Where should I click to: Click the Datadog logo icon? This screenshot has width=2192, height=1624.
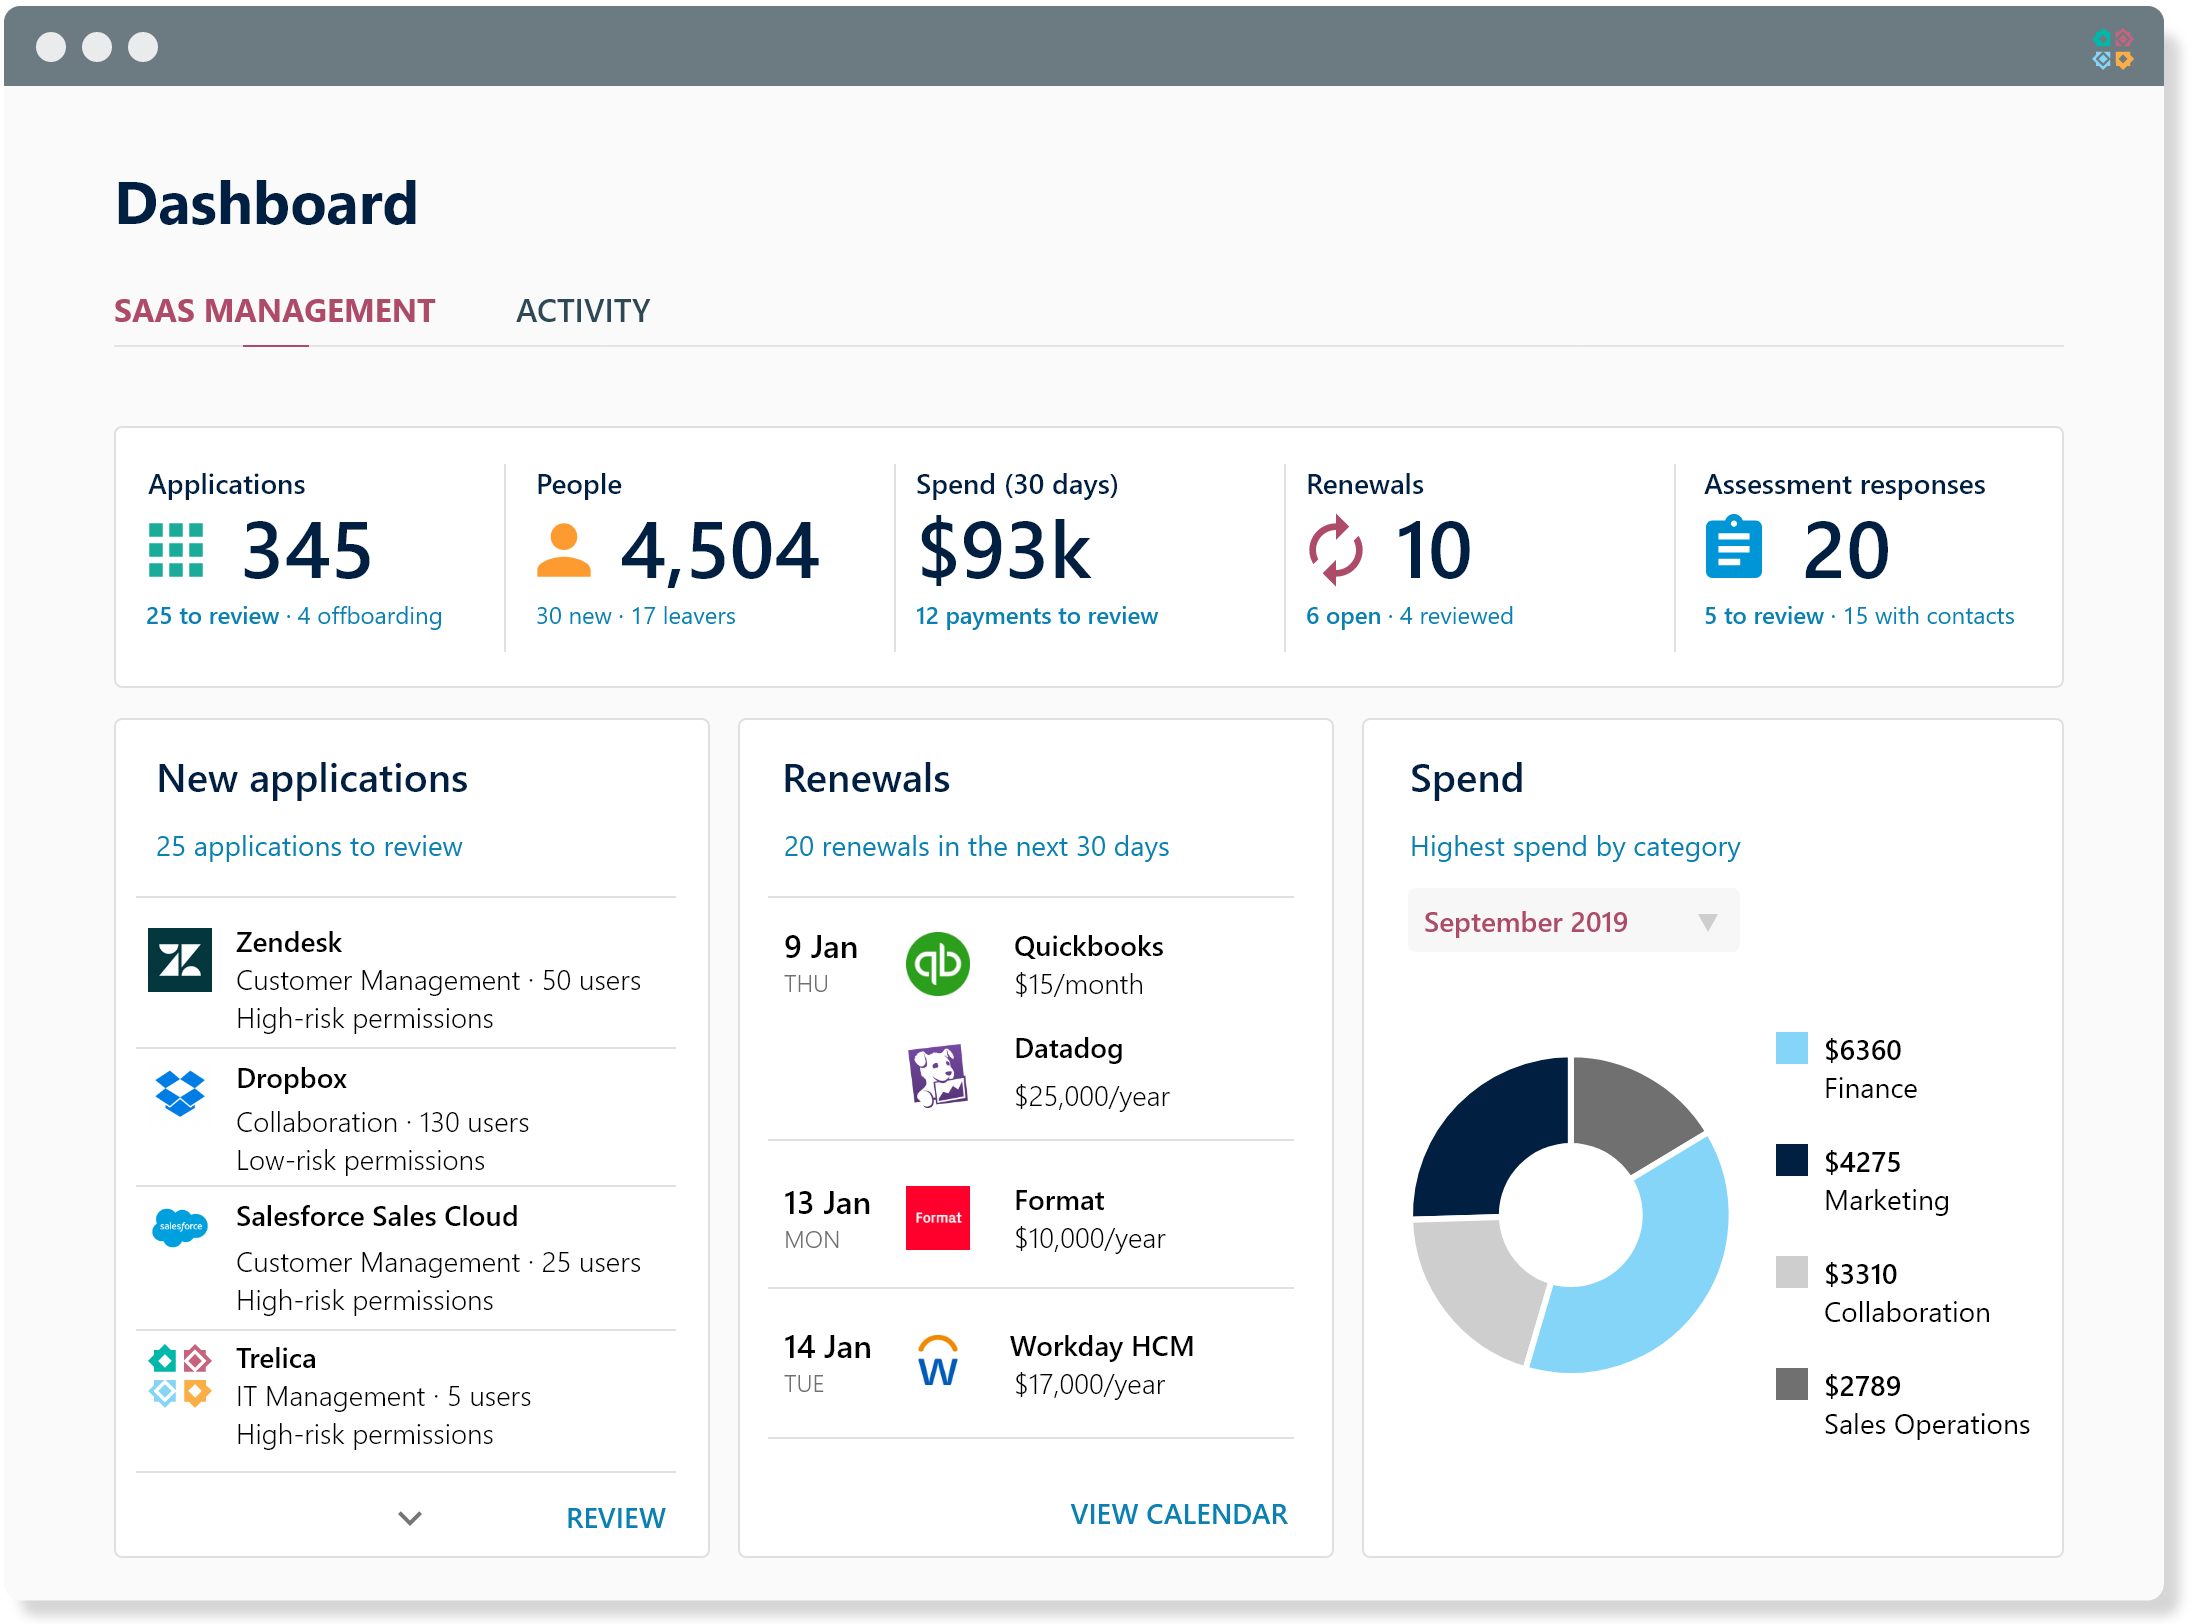tap(937, 1075)
